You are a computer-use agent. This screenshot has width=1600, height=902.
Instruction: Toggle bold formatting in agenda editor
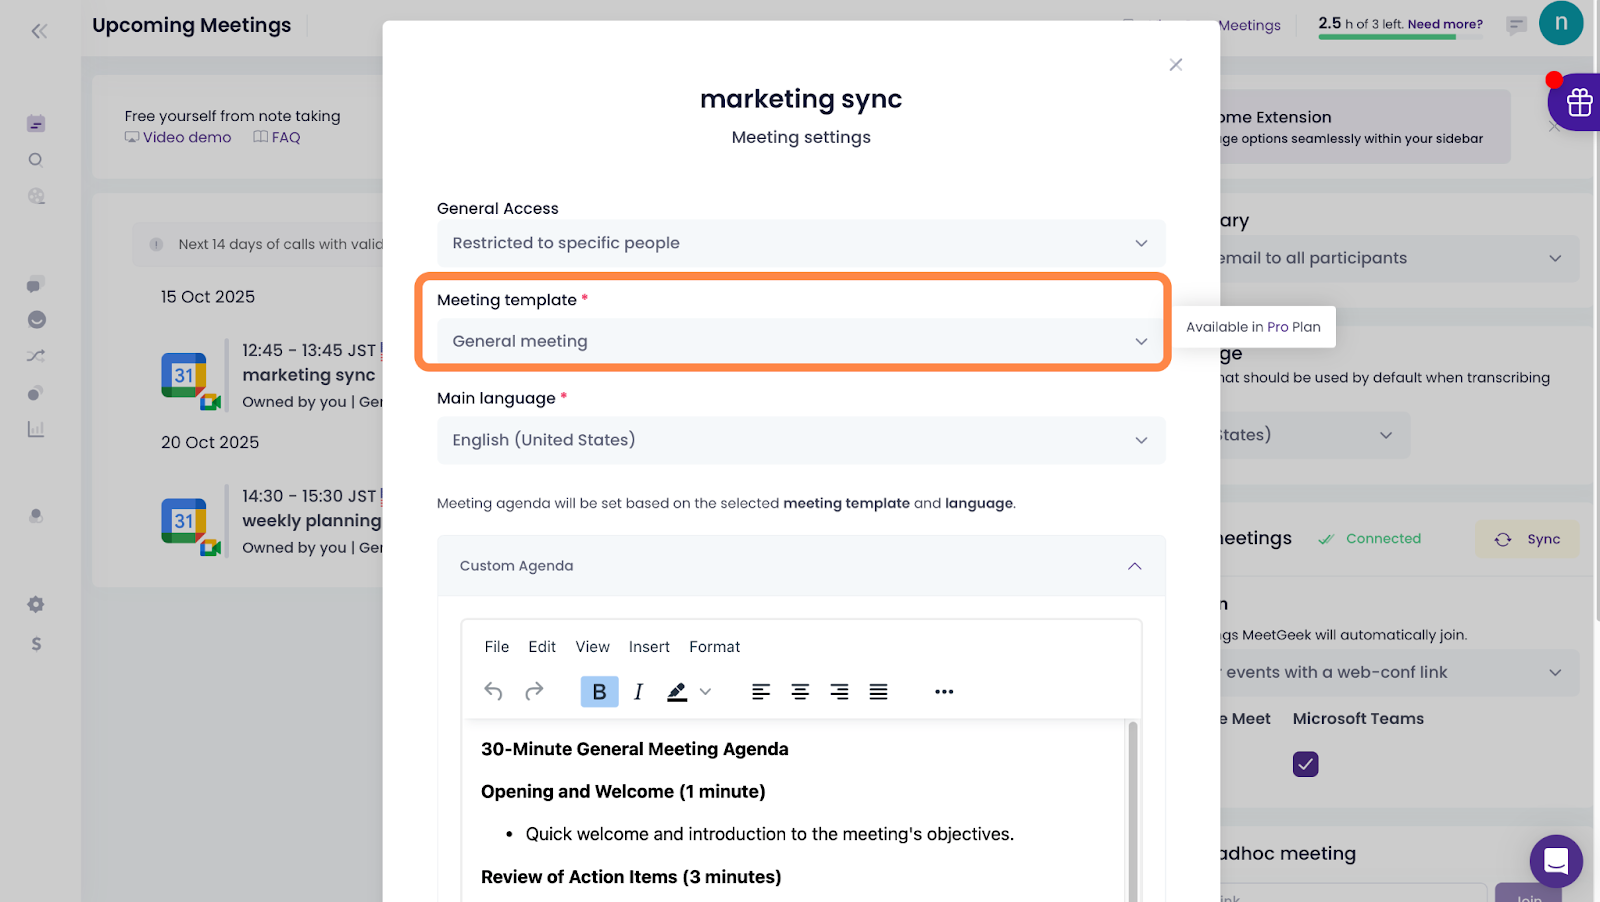[x=599, y=691]
